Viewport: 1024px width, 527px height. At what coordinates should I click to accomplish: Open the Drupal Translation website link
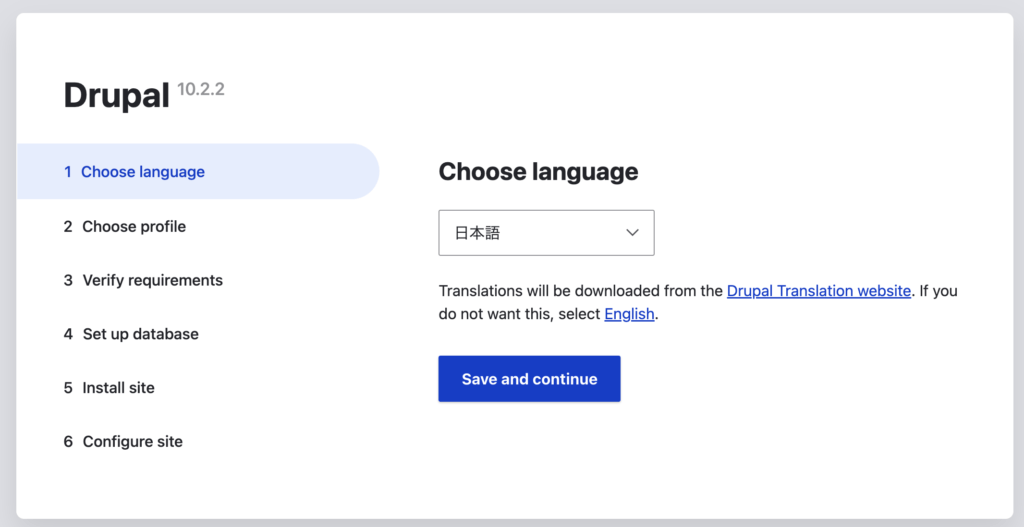click(x=818, y=291)
